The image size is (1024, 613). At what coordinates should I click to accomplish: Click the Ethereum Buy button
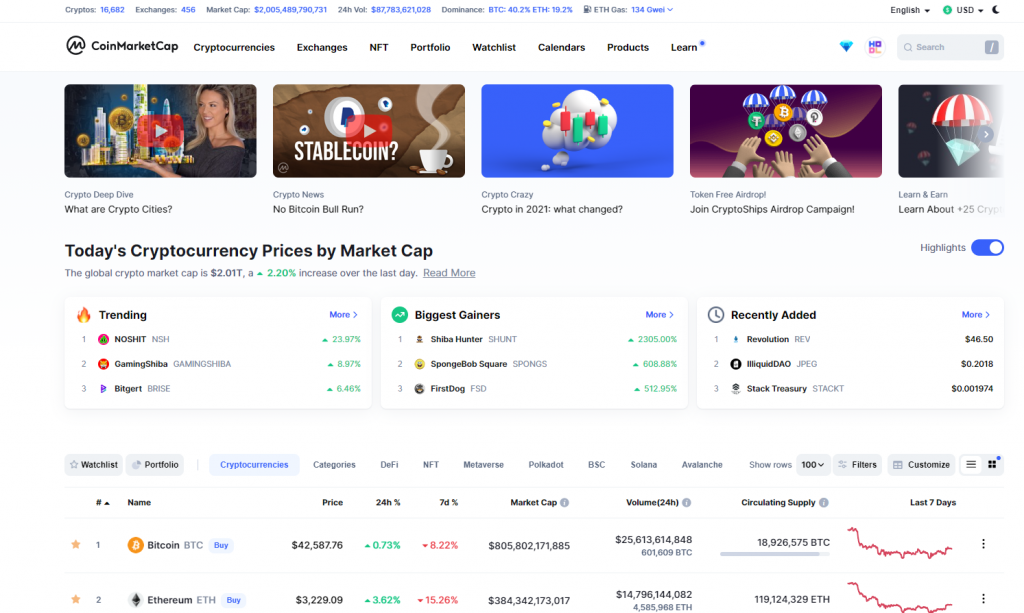tap(234, 600)
